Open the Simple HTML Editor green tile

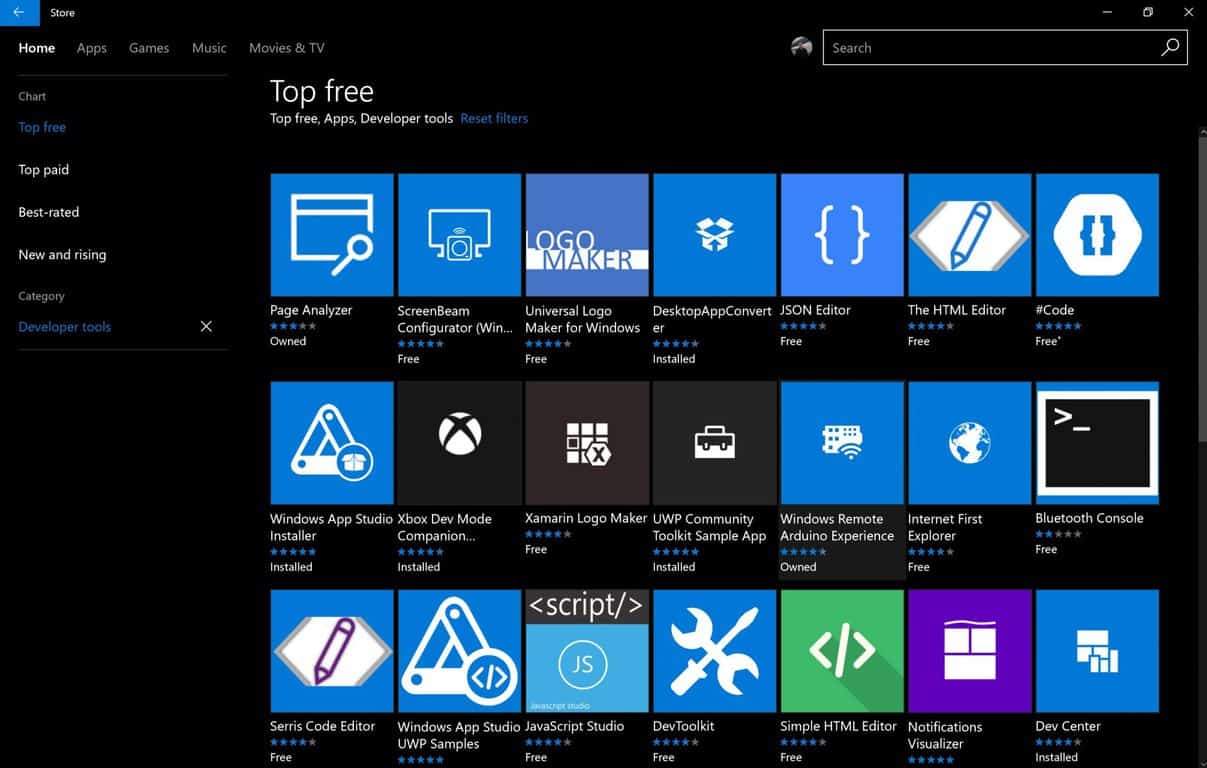tap(842, 650)
